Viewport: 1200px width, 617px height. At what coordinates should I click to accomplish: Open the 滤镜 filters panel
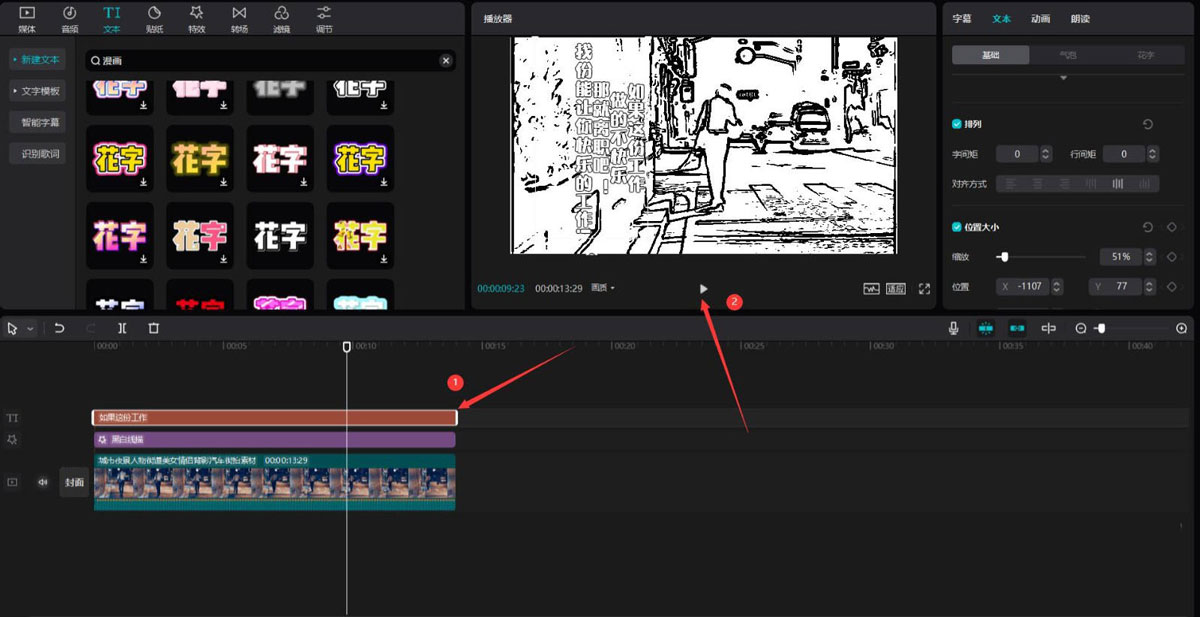point(281,18)
